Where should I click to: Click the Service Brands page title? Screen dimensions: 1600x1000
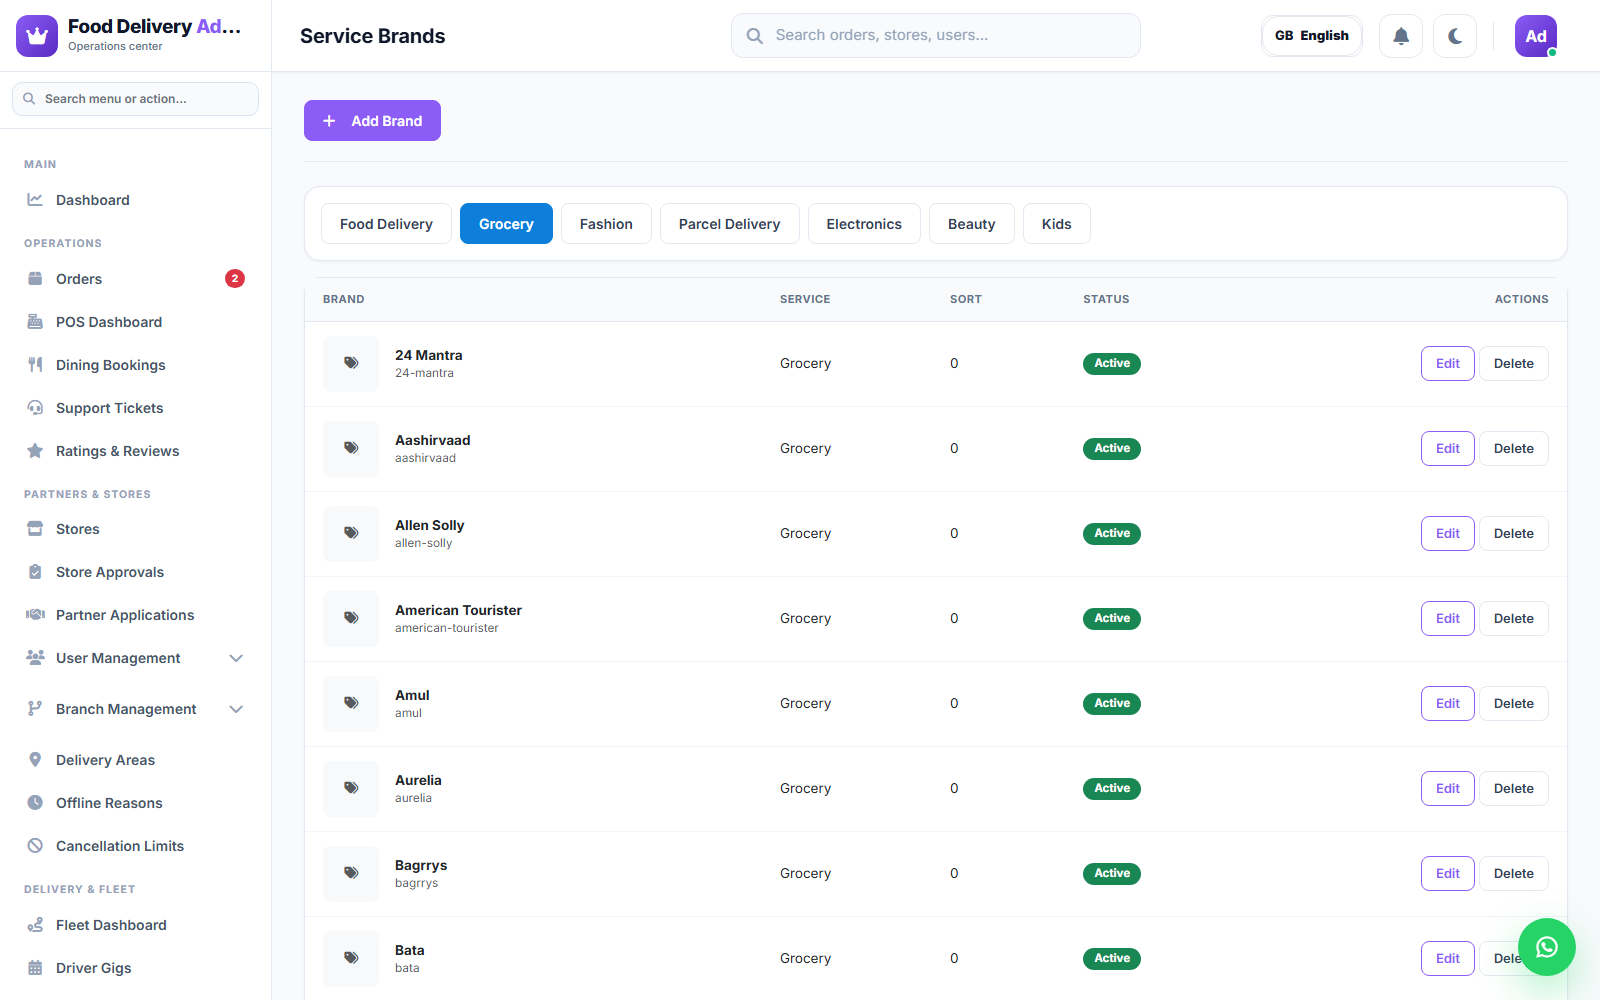pyautogui.click(x=373, y=36)
